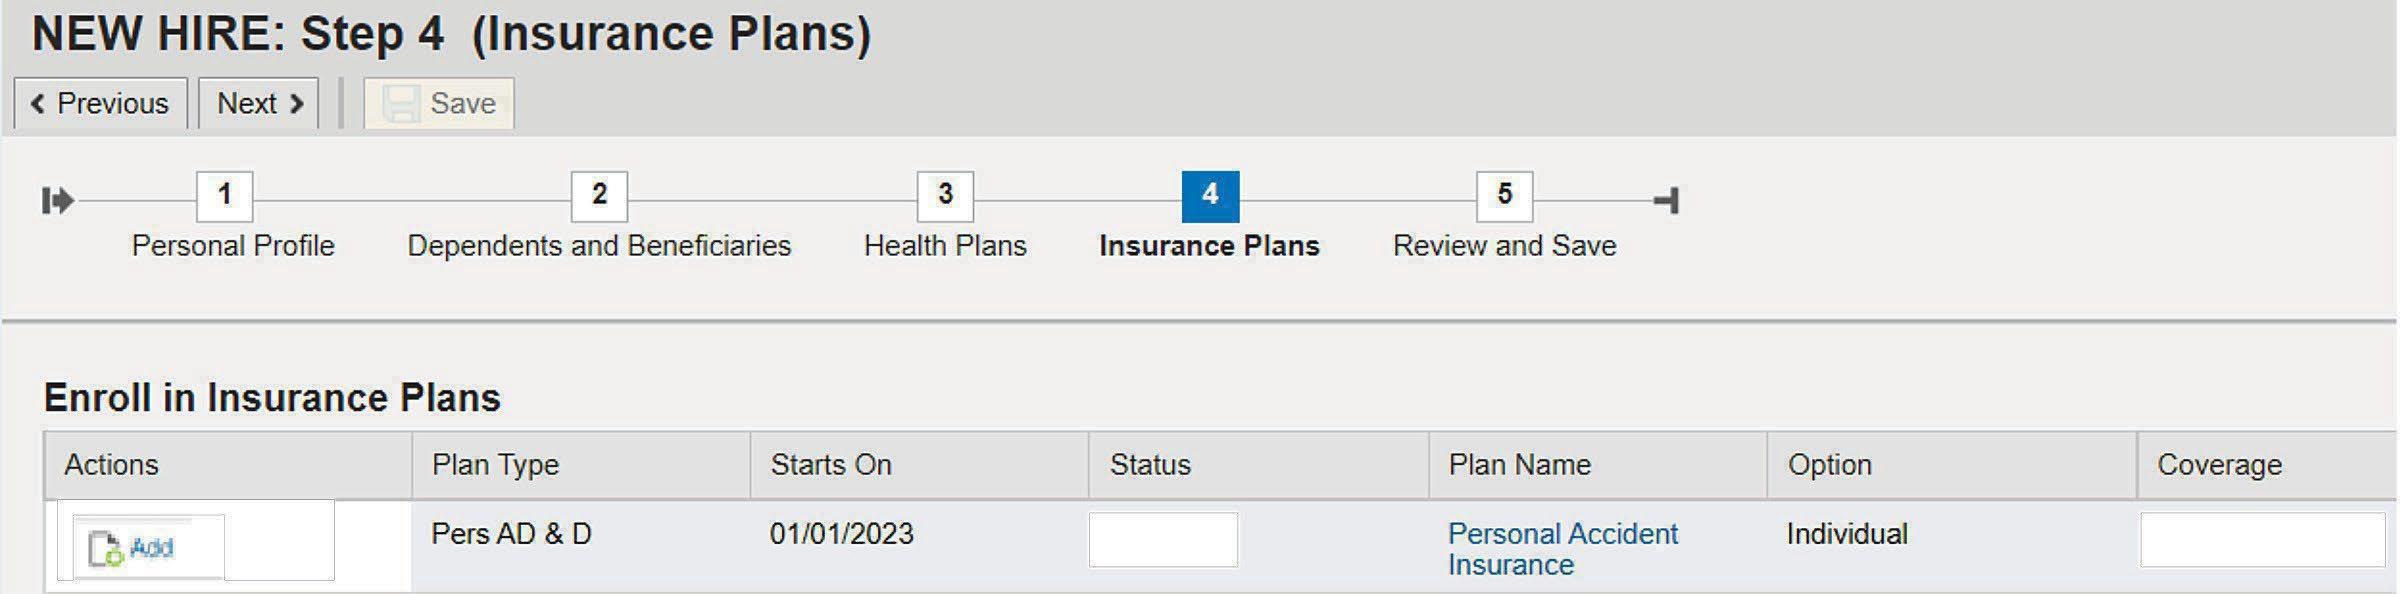The image size is (2400, 594).
Task: Go to step 1 box
Action: [x=224, y=196]
